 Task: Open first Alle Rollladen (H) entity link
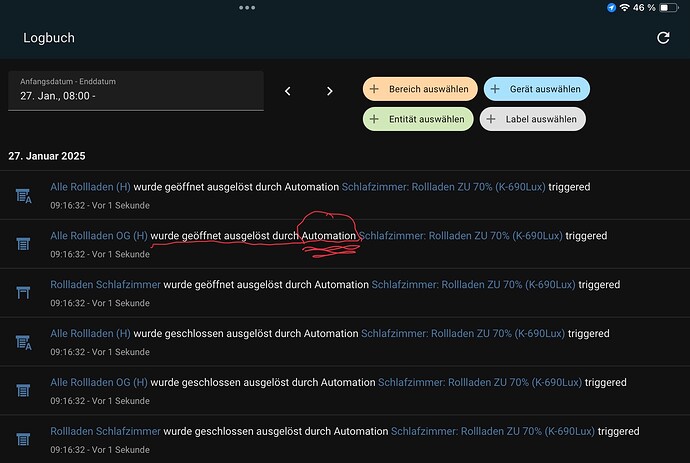point(90,187)
